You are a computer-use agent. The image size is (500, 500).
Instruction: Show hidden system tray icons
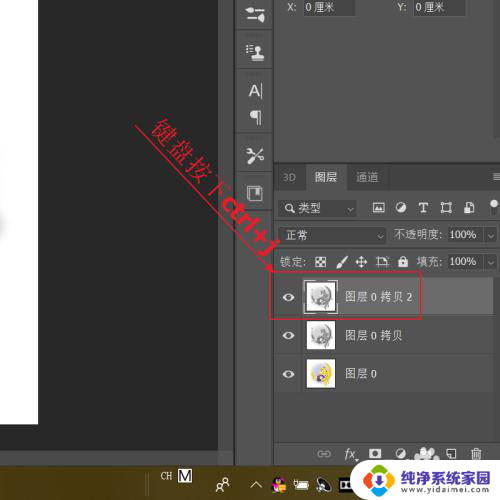tap(256, 484)
